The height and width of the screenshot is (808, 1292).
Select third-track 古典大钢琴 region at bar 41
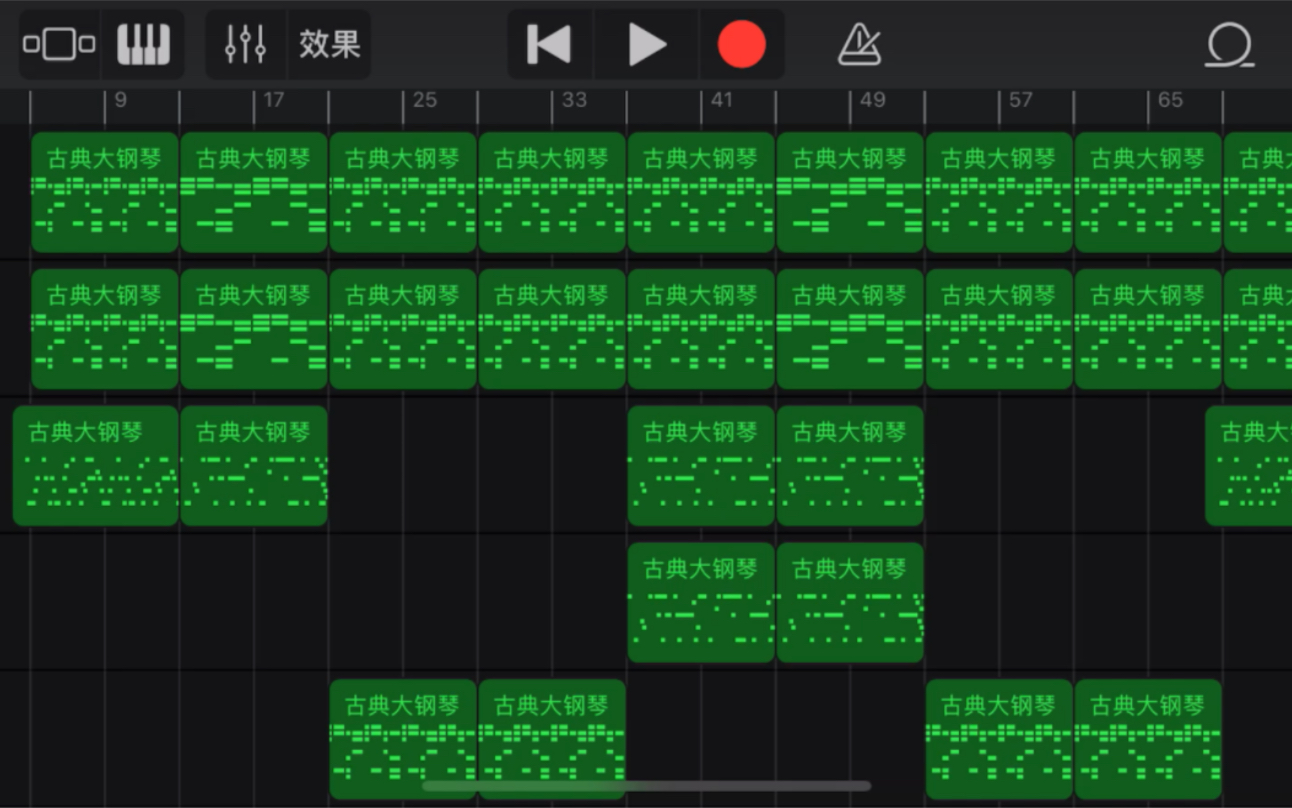coord(701,466)
